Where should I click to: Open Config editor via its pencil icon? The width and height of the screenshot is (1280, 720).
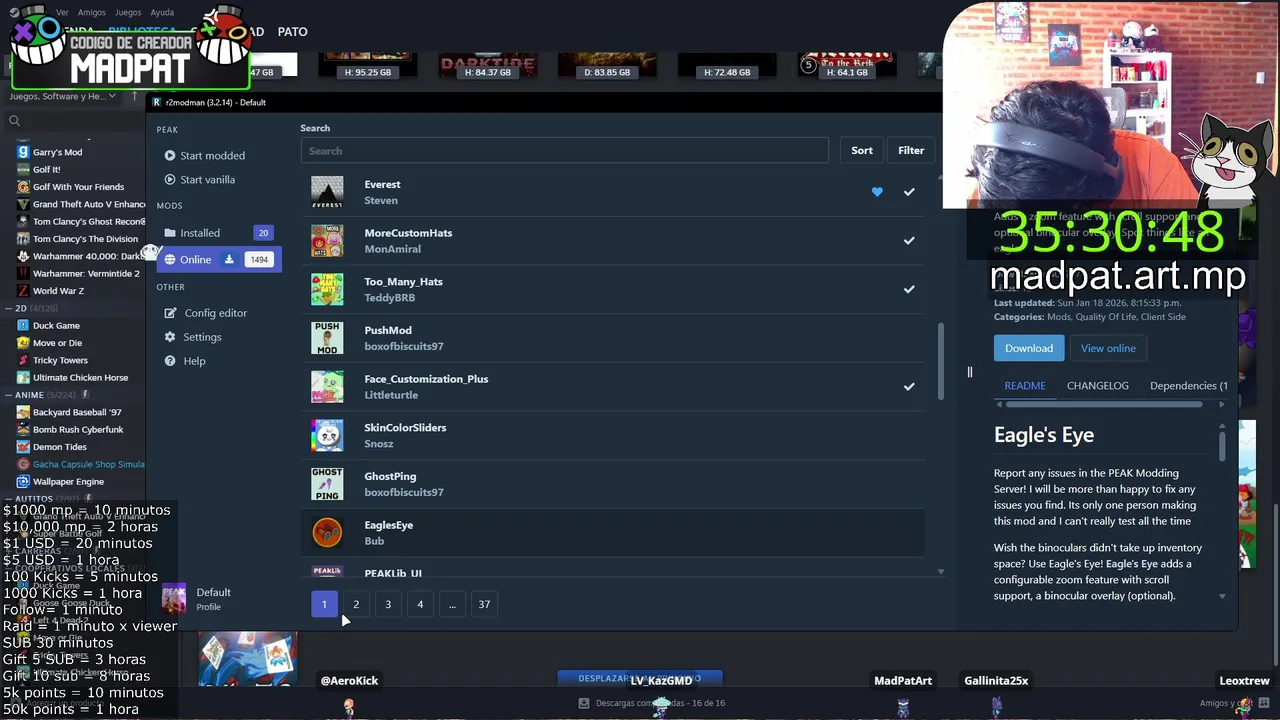pyautogui.click(x=170, y=313)
